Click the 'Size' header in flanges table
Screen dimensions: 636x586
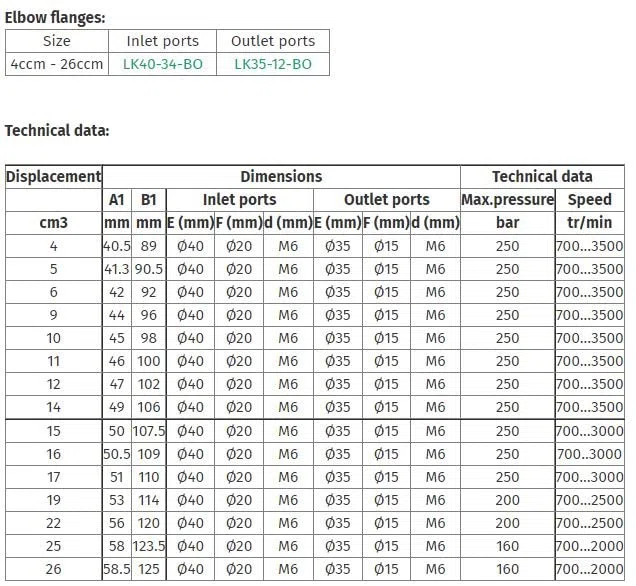(57, 41)
